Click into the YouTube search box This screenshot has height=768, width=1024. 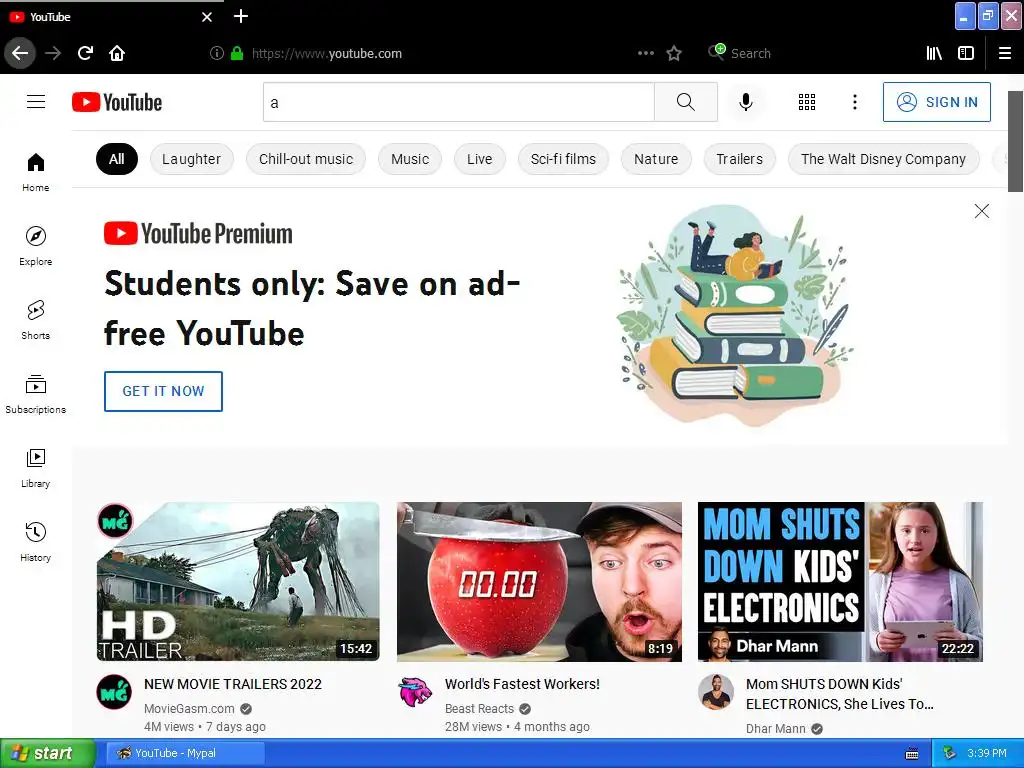[x=458, y=102]
